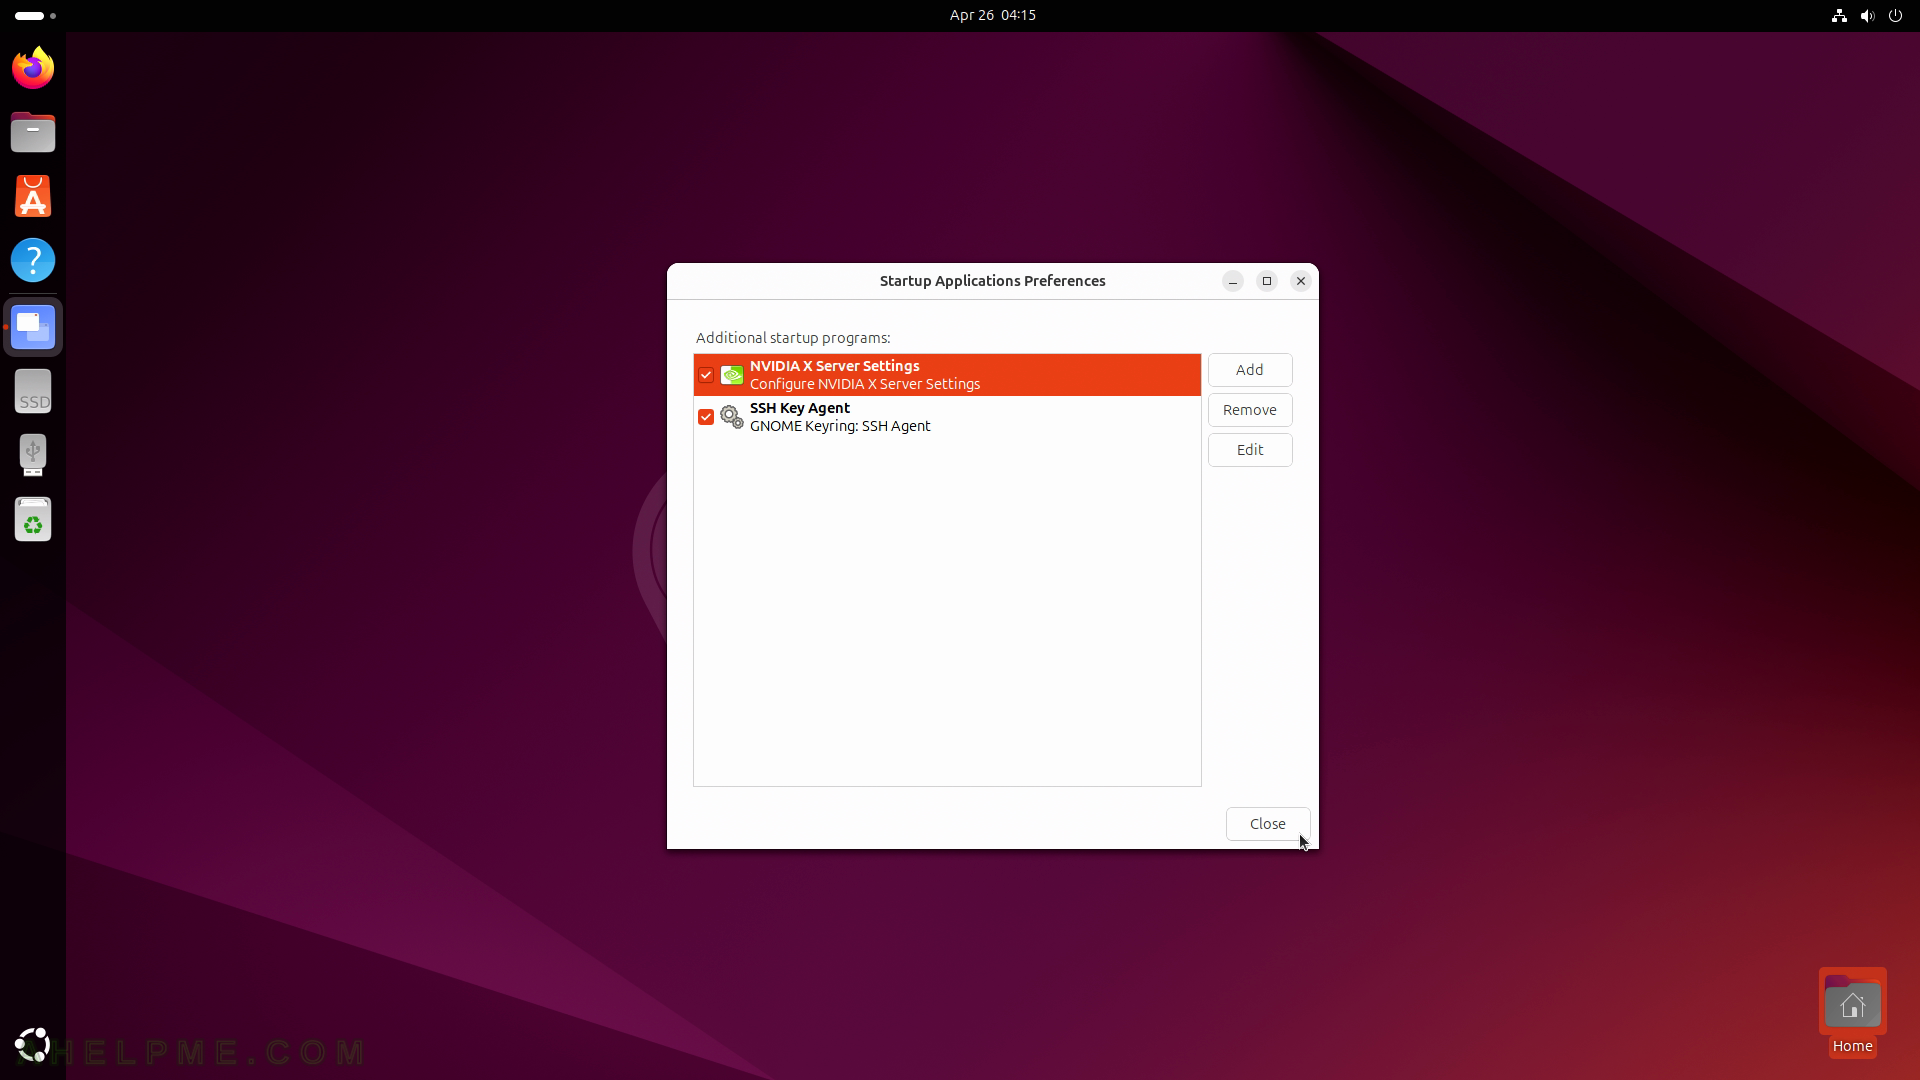
Task: Maximize the Startup Applications Preferences window
Action: coord(1267,281)
